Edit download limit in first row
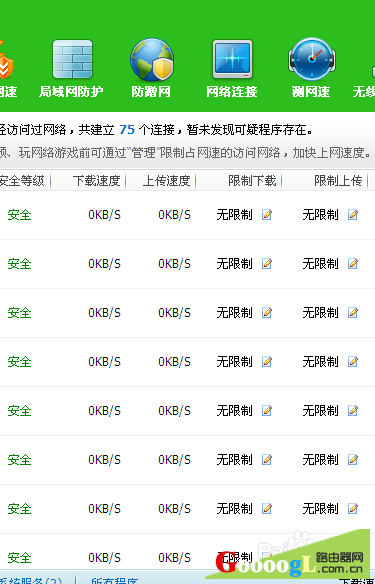This screenshot has height=584, width=375. pos(267,215)
